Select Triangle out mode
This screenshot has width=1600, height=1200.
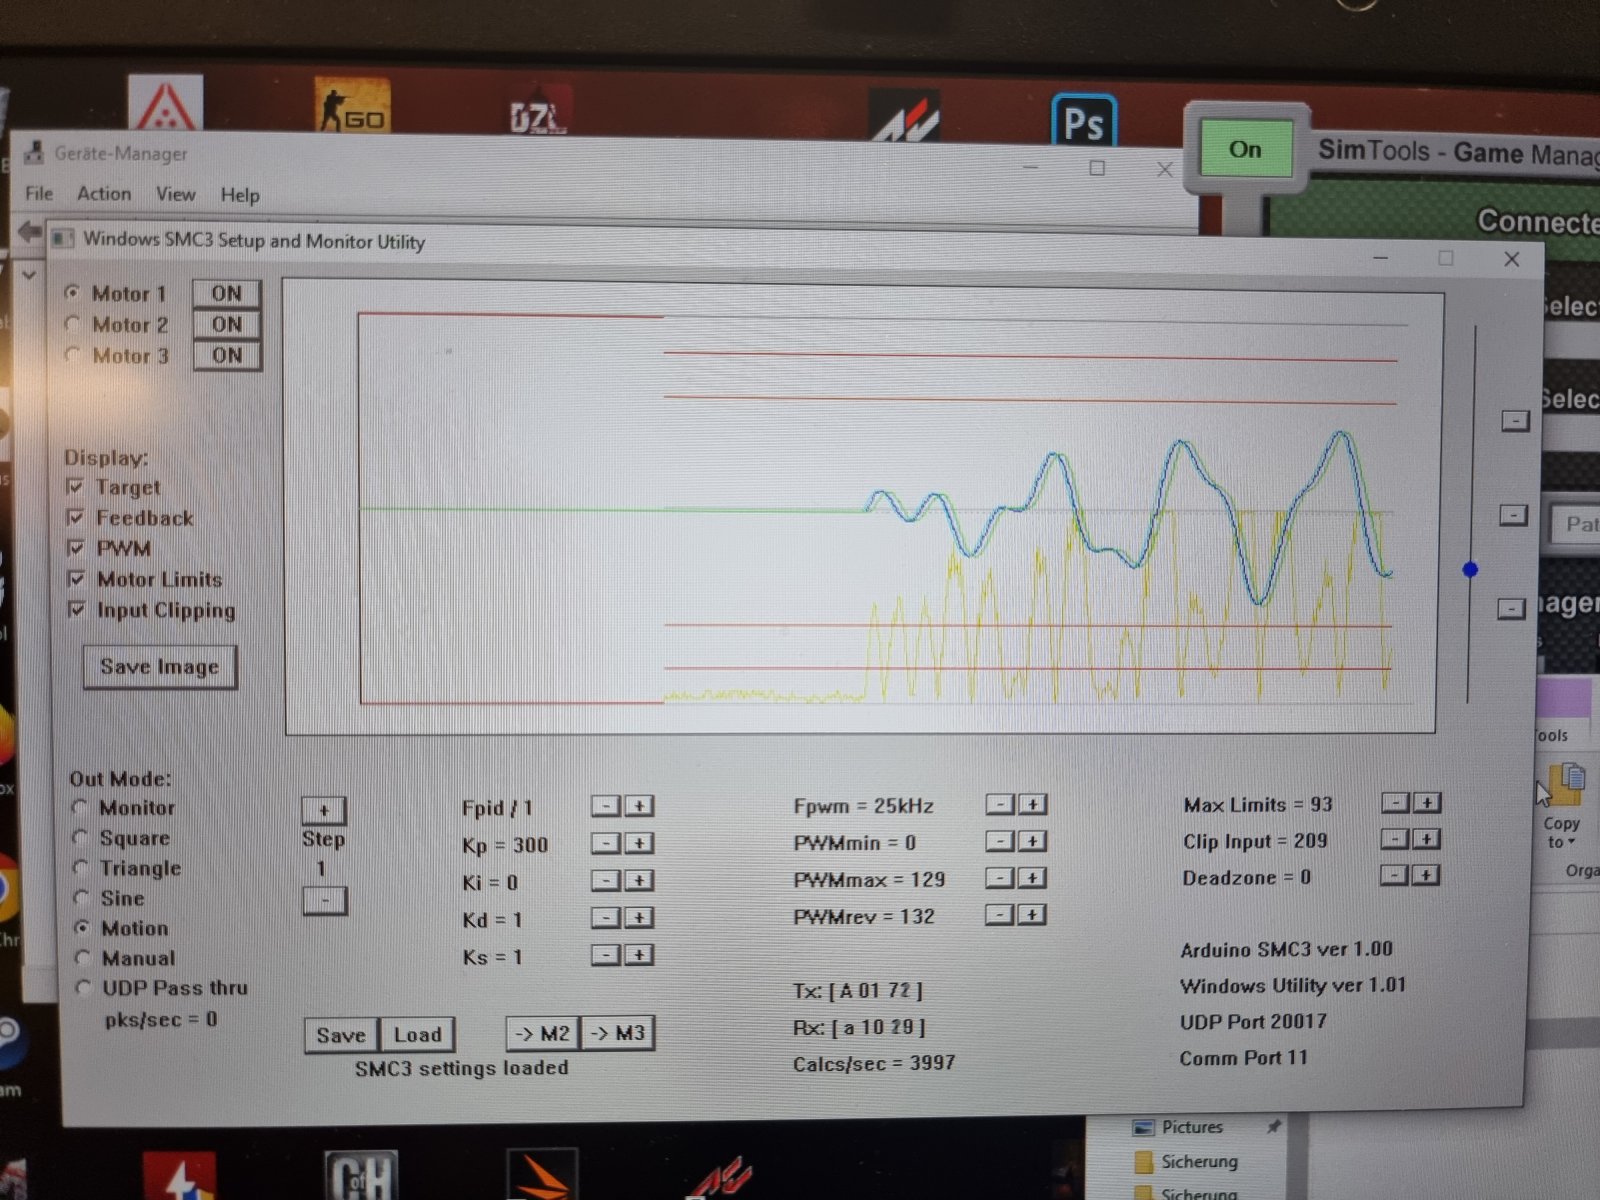(82, 868)
